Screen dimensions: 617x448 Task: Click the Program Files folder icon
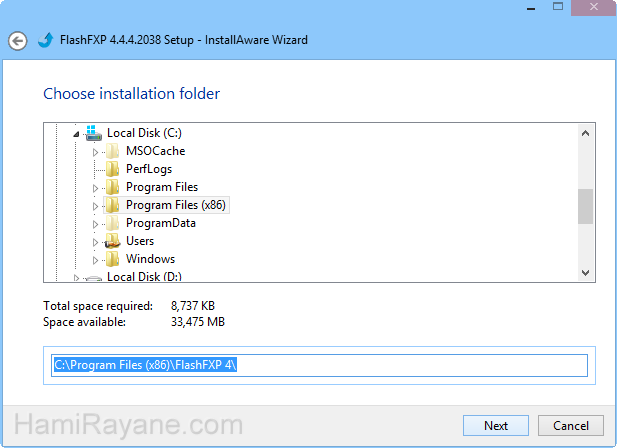pyautogui.click(x=113, y=187)
